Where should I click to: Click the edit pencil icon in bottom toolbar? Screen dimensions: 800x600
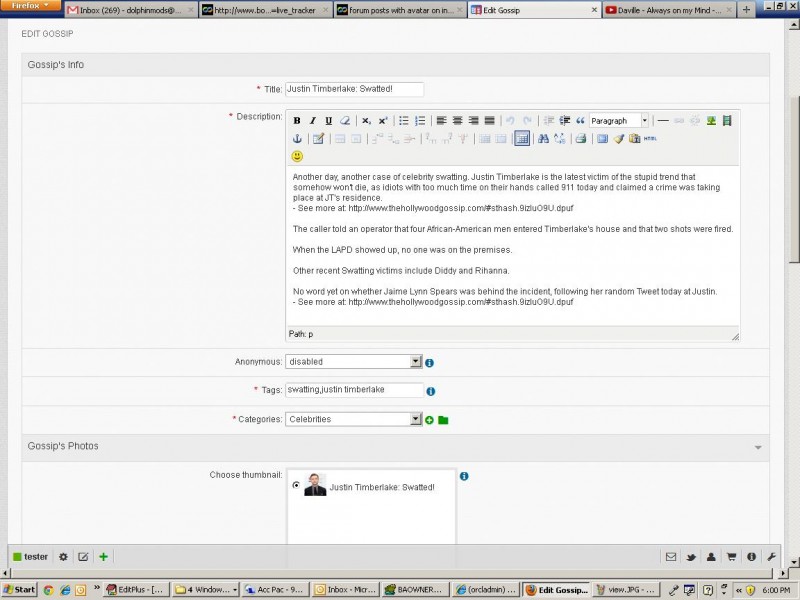pyautogui.click(x=83, y=557)
